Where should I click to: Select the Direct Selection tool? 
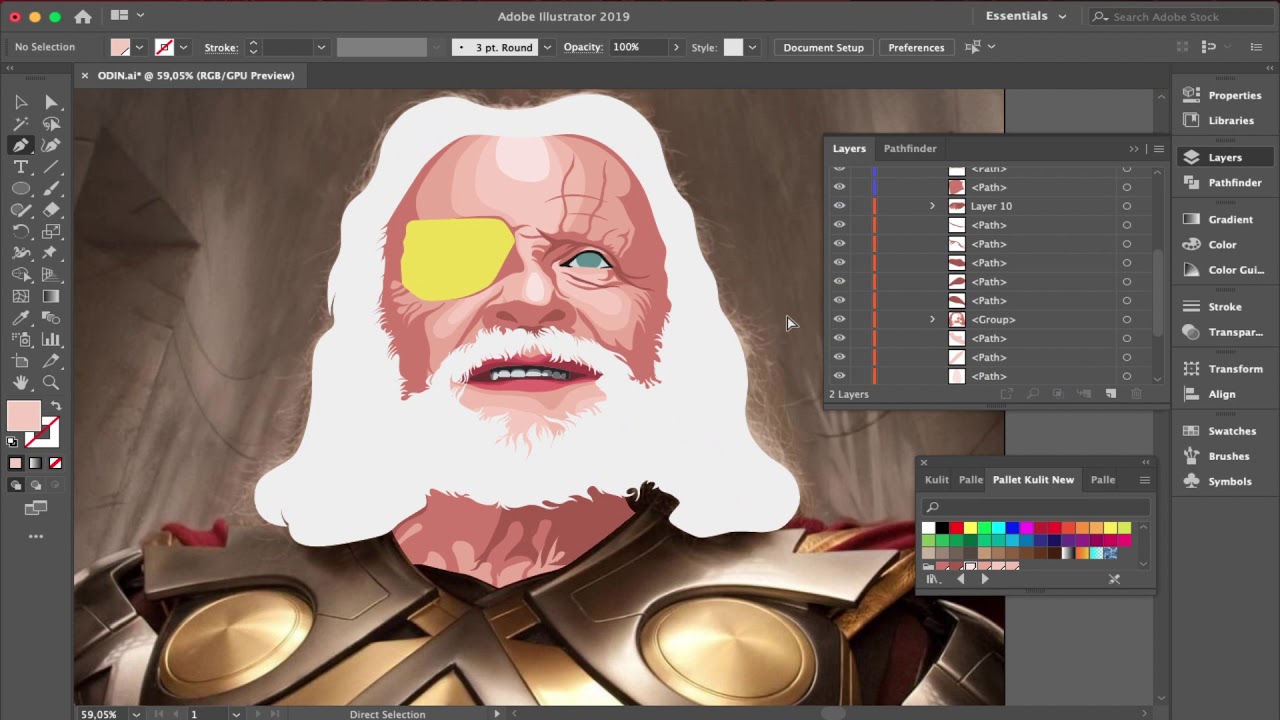(51, 102)
